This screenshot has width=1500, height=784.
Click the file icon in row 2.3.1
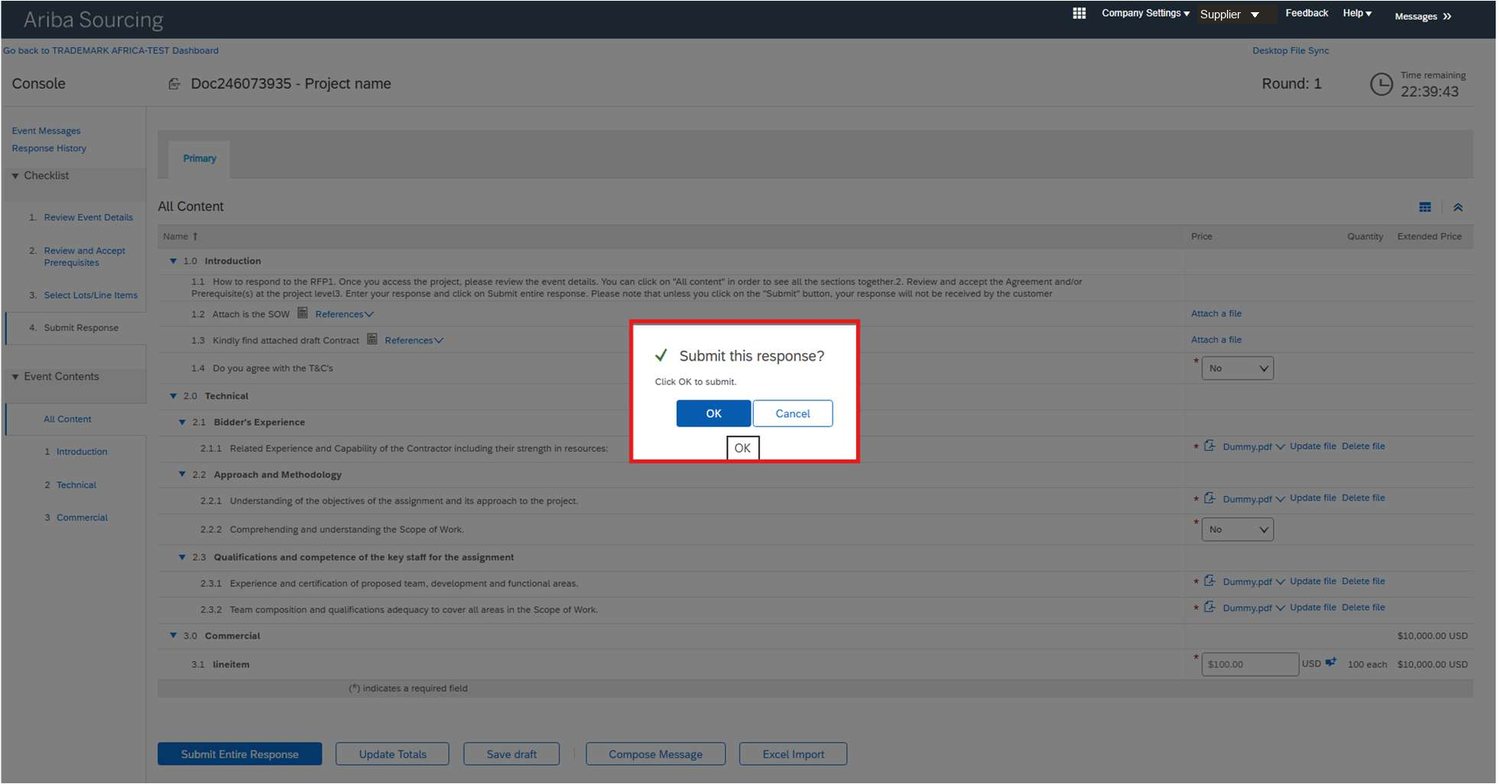click(x=1210, y=581)
